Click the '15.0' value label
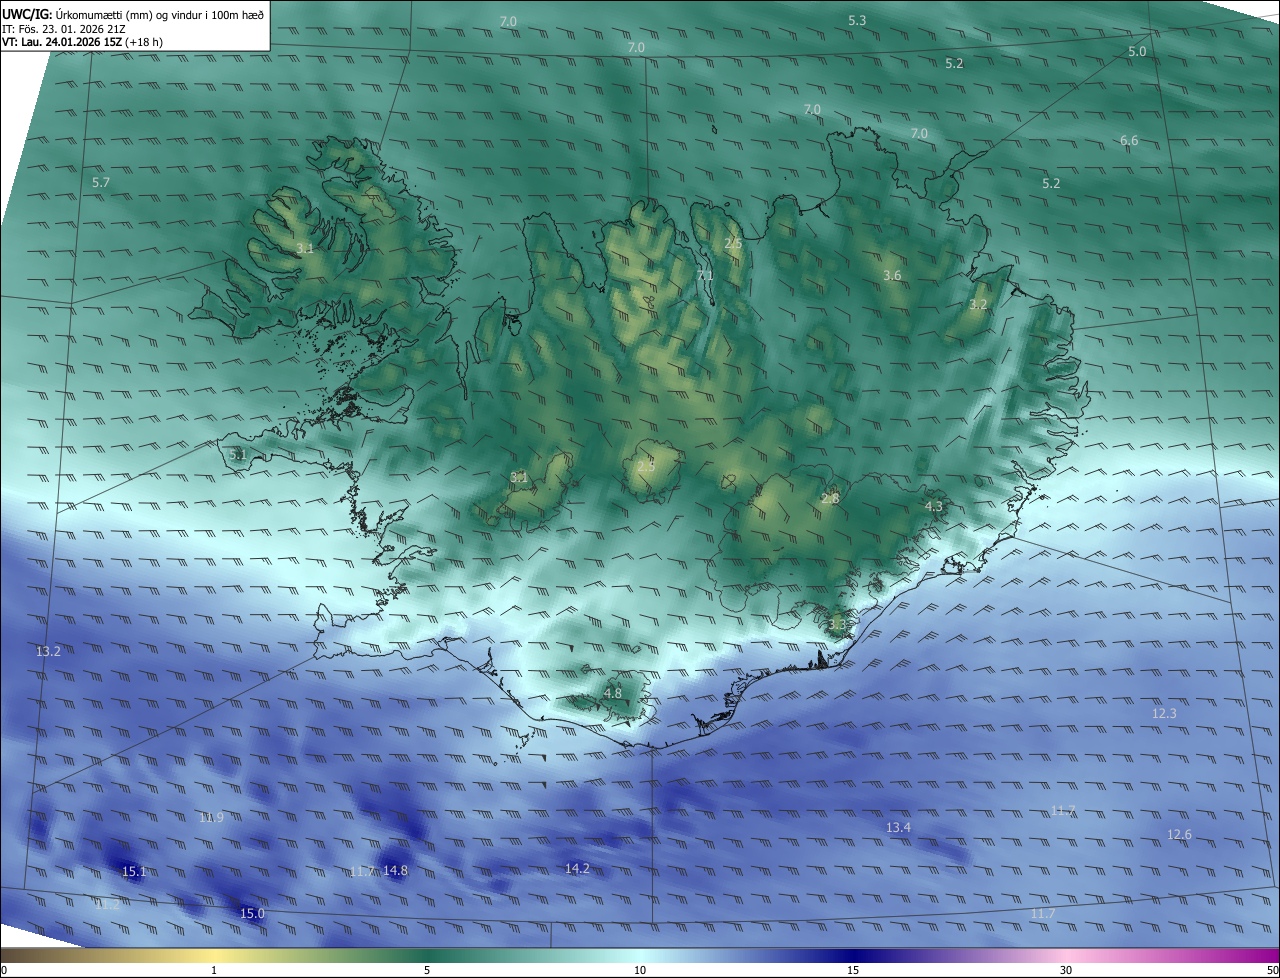The width and height of the screenshot is (1280, 978). point(252,914)
